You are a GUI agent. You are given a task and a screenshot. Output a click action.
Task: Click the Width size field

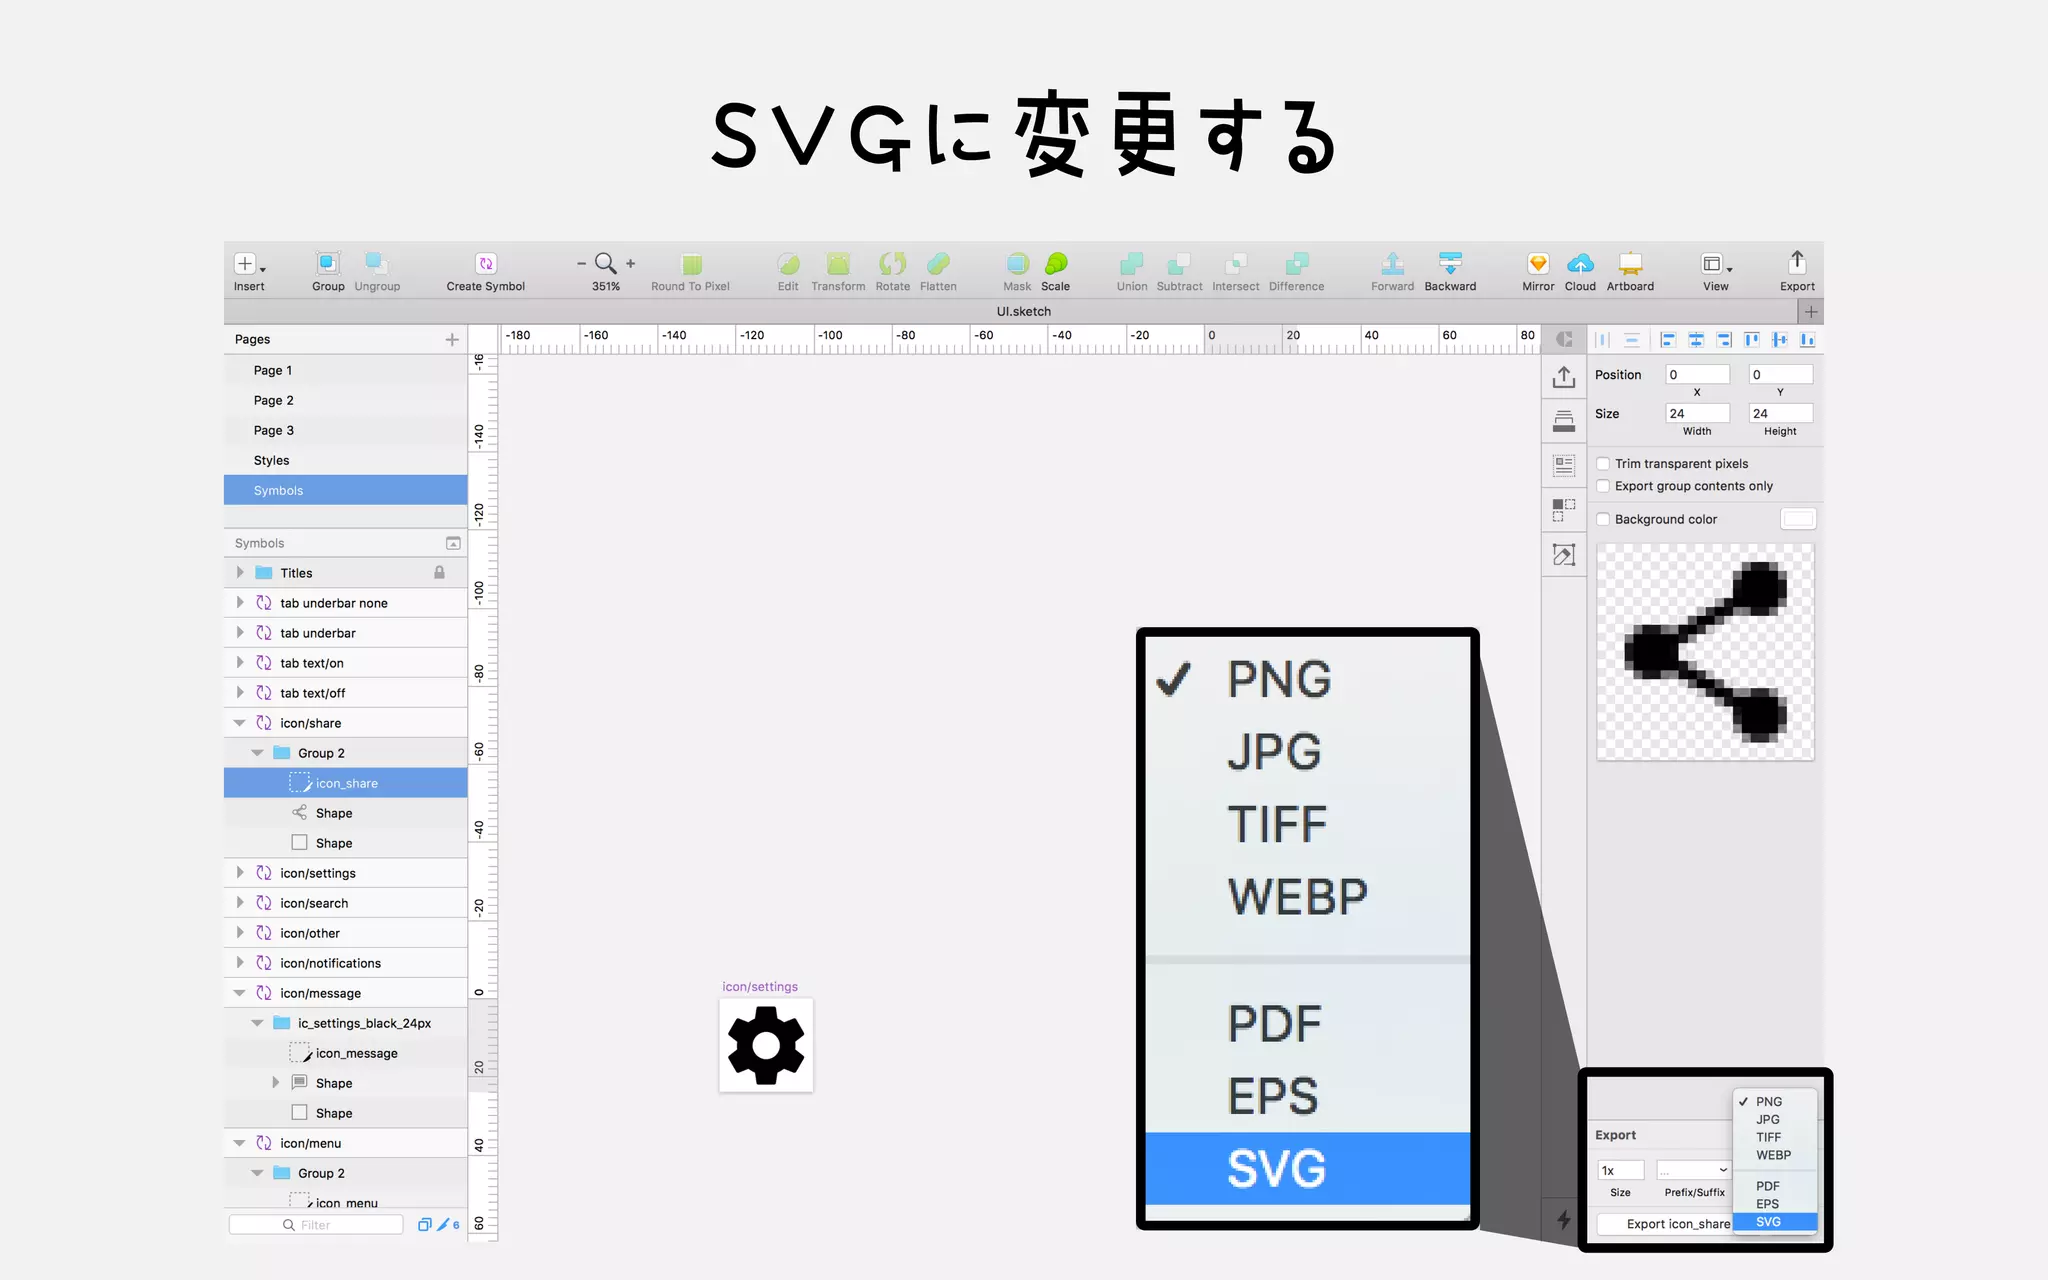[x=1697, y=413]
